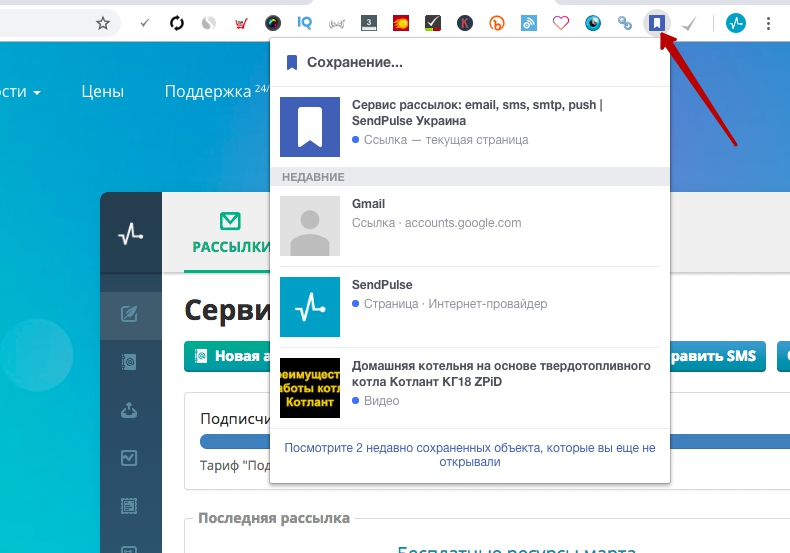Click the 'НЕДАВНИЕ' section header
Viewport: 790px width, 553px height.
coord(470,177)
